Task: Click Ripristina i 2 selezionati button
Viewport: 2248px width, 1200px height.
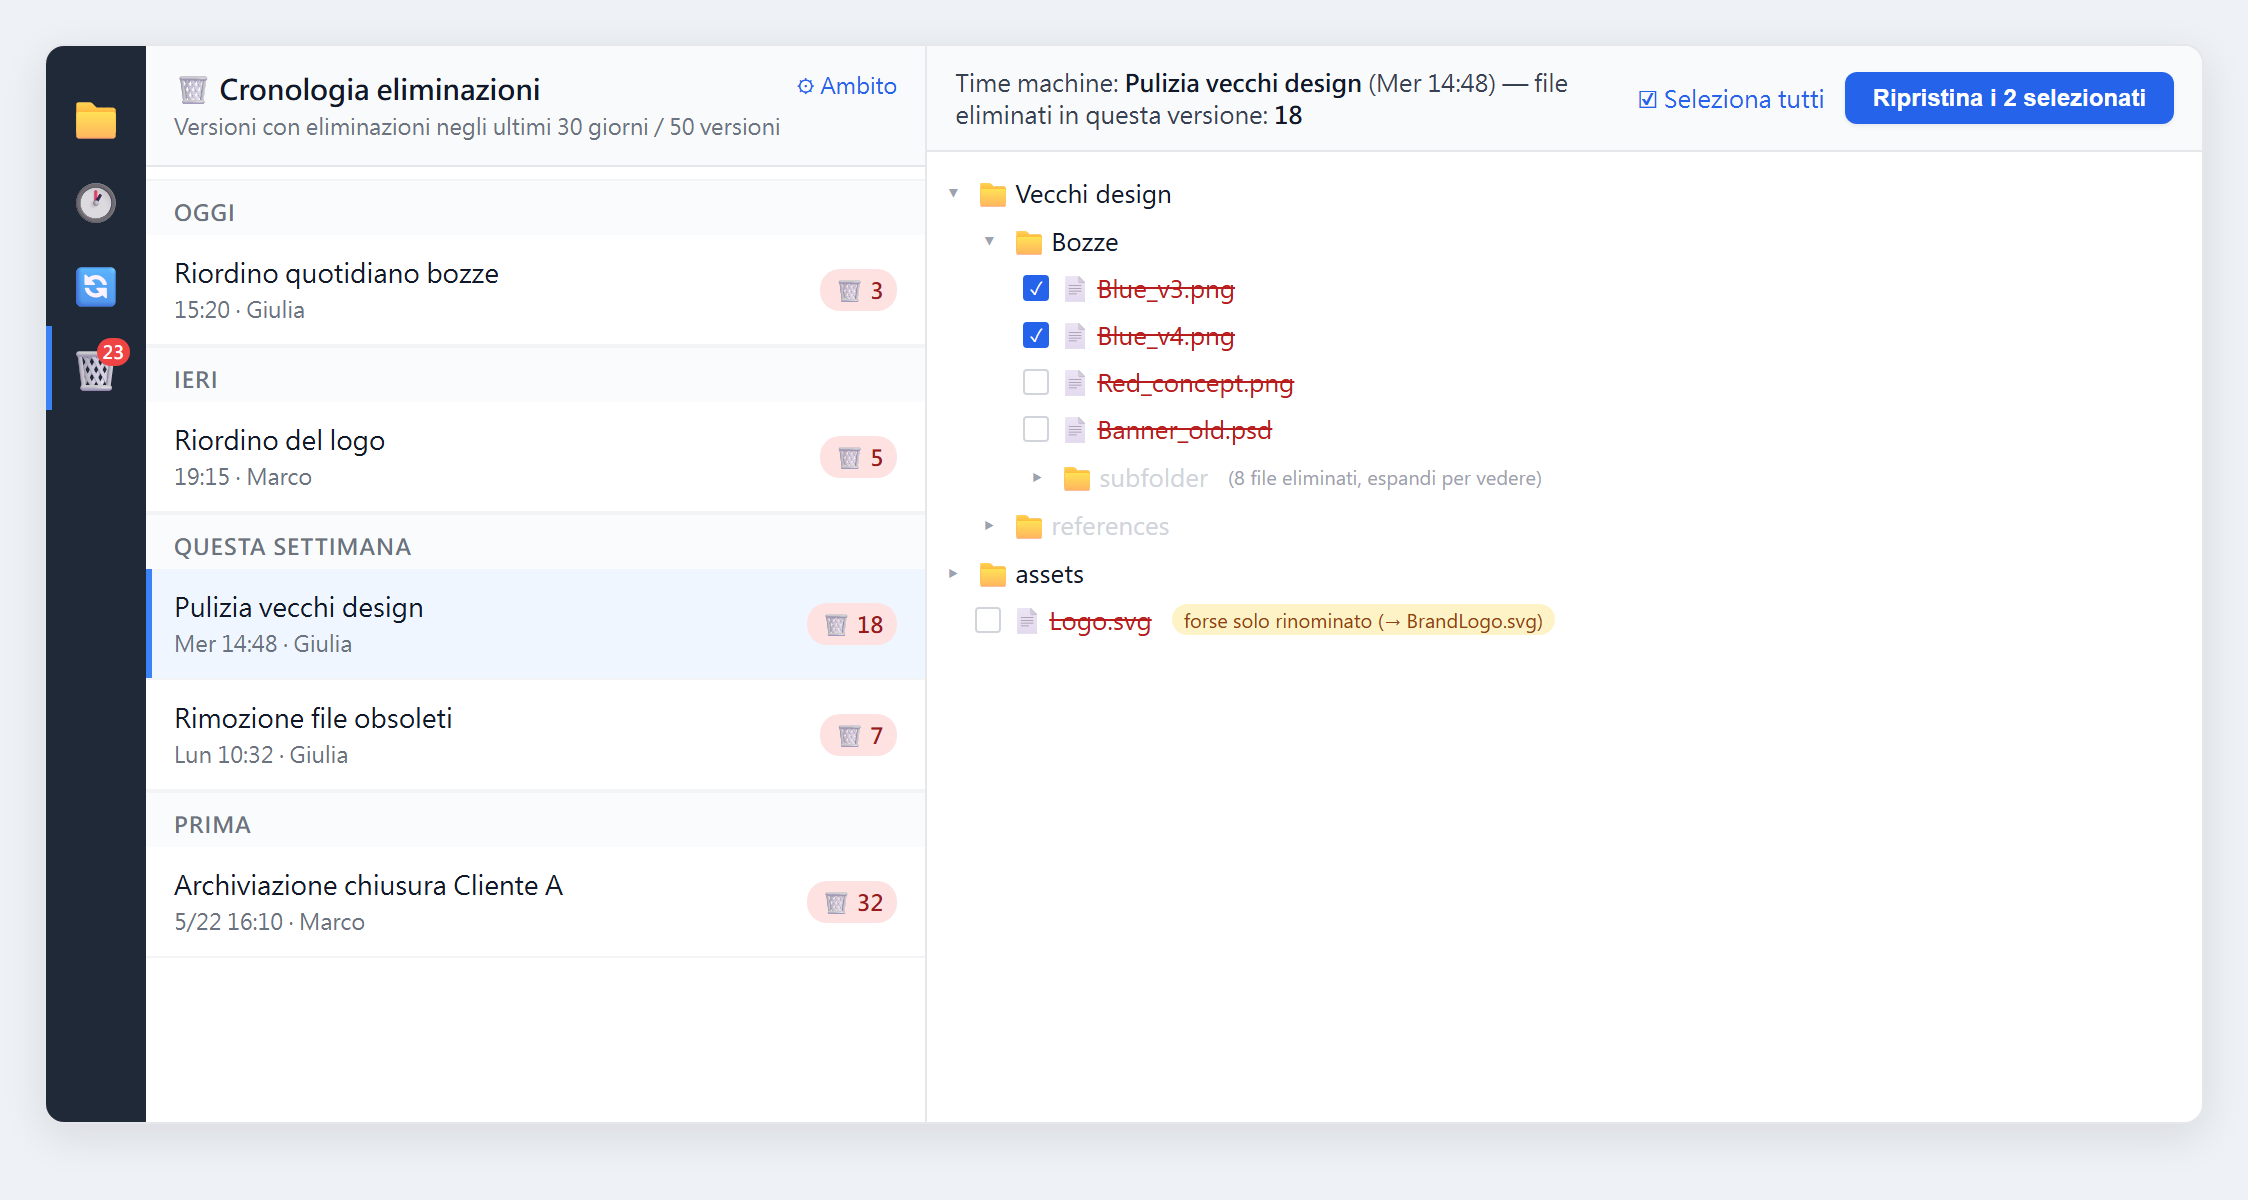Action: point(2009,98)
